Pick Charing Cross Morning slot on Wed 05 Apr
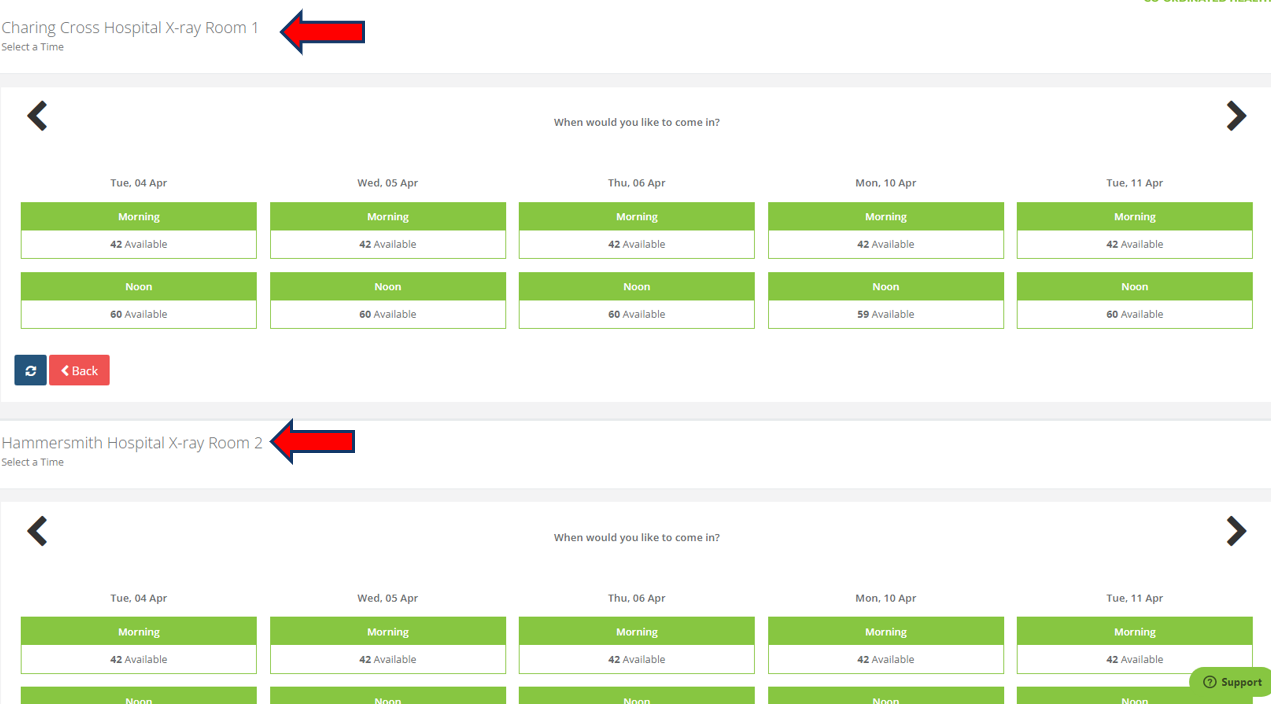Image resolution: width=1271 pixels, height=704 pixels. [388, 230]
